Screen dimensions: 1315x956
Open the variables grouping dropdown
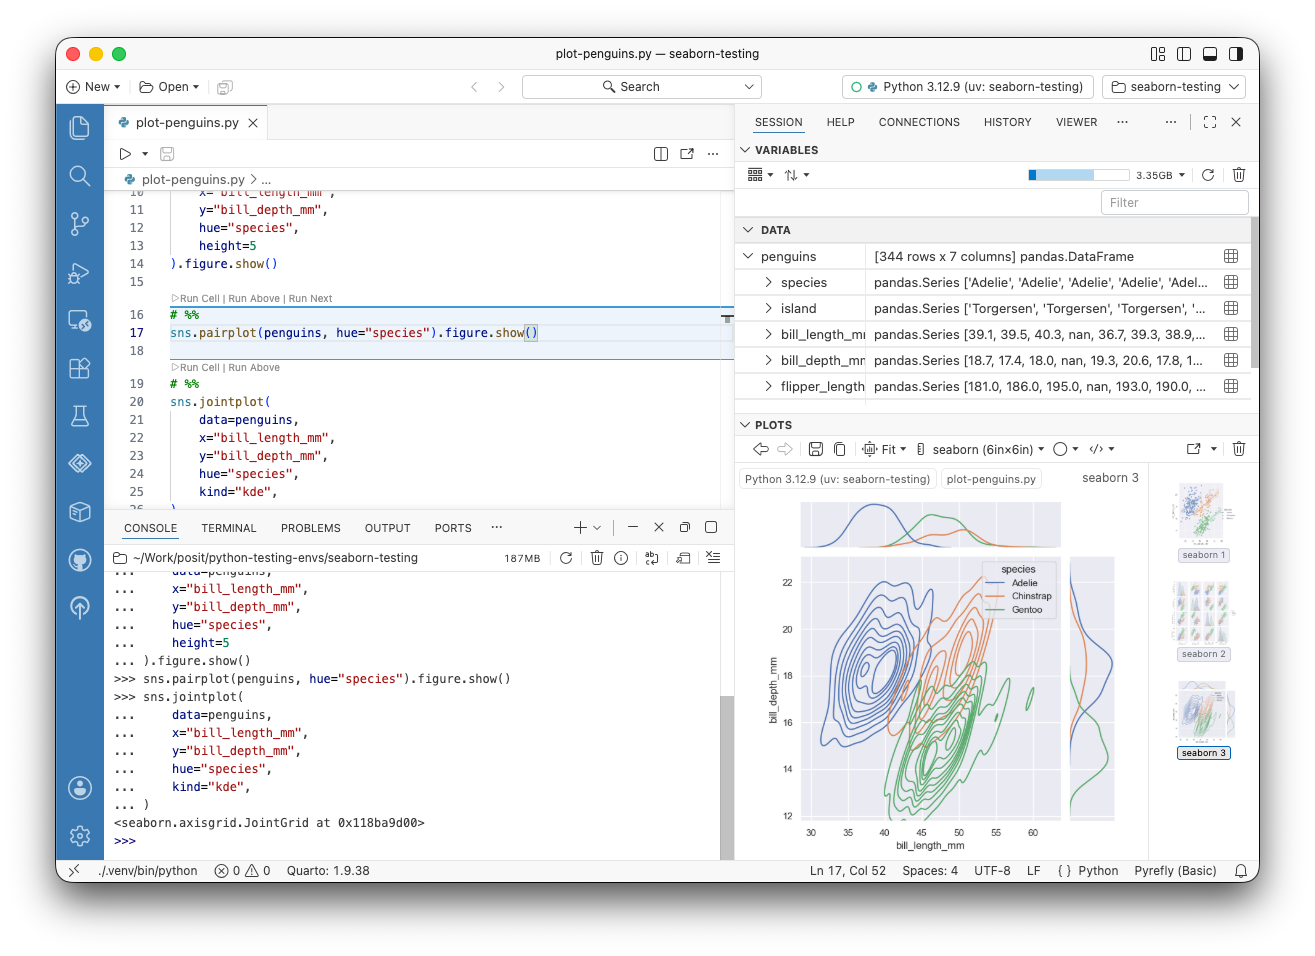coord(760,175)
